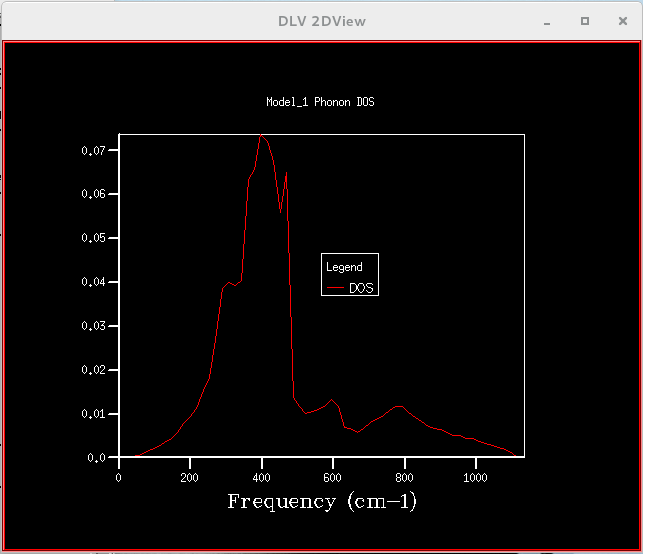
Task: Click the 600 x-axis tick label
Action: click(332, 478)
